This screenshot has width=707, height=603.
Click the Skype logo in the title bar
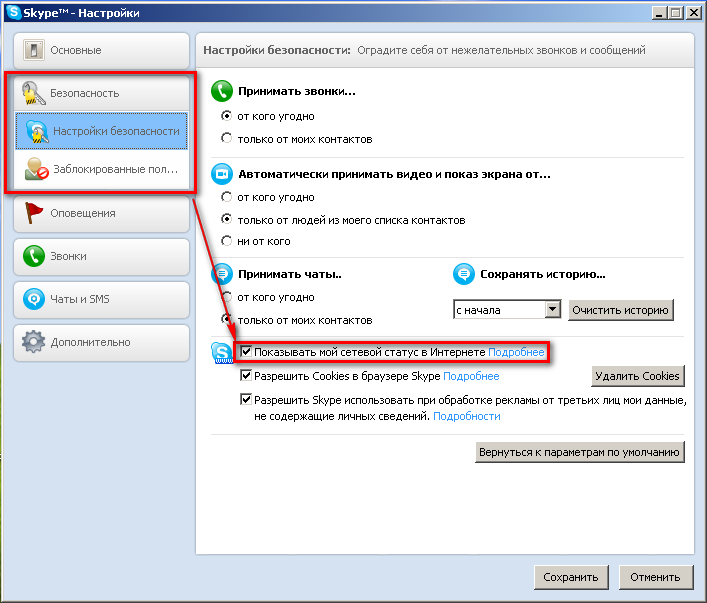(x=14, y=12)
